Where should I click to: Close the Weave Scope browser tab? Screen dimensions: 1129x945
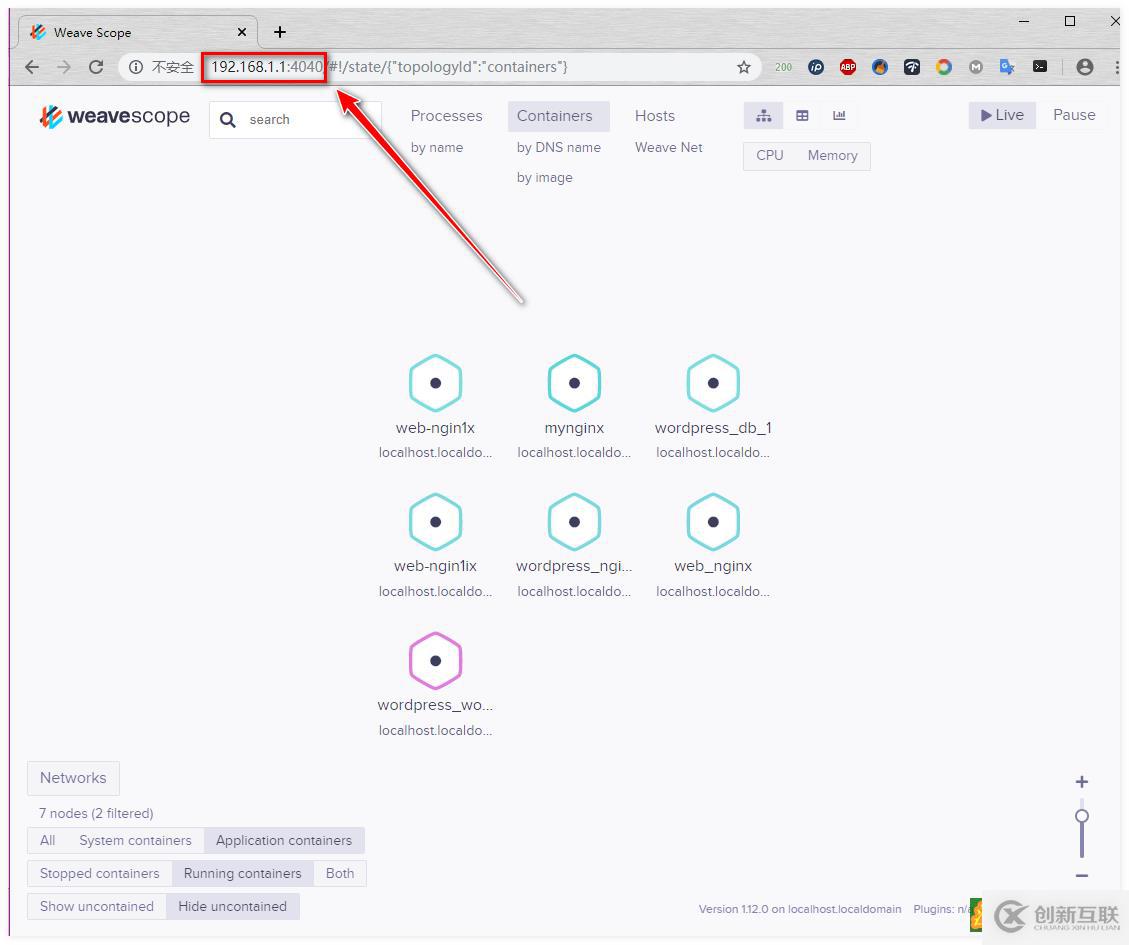(x=242, y=32)
